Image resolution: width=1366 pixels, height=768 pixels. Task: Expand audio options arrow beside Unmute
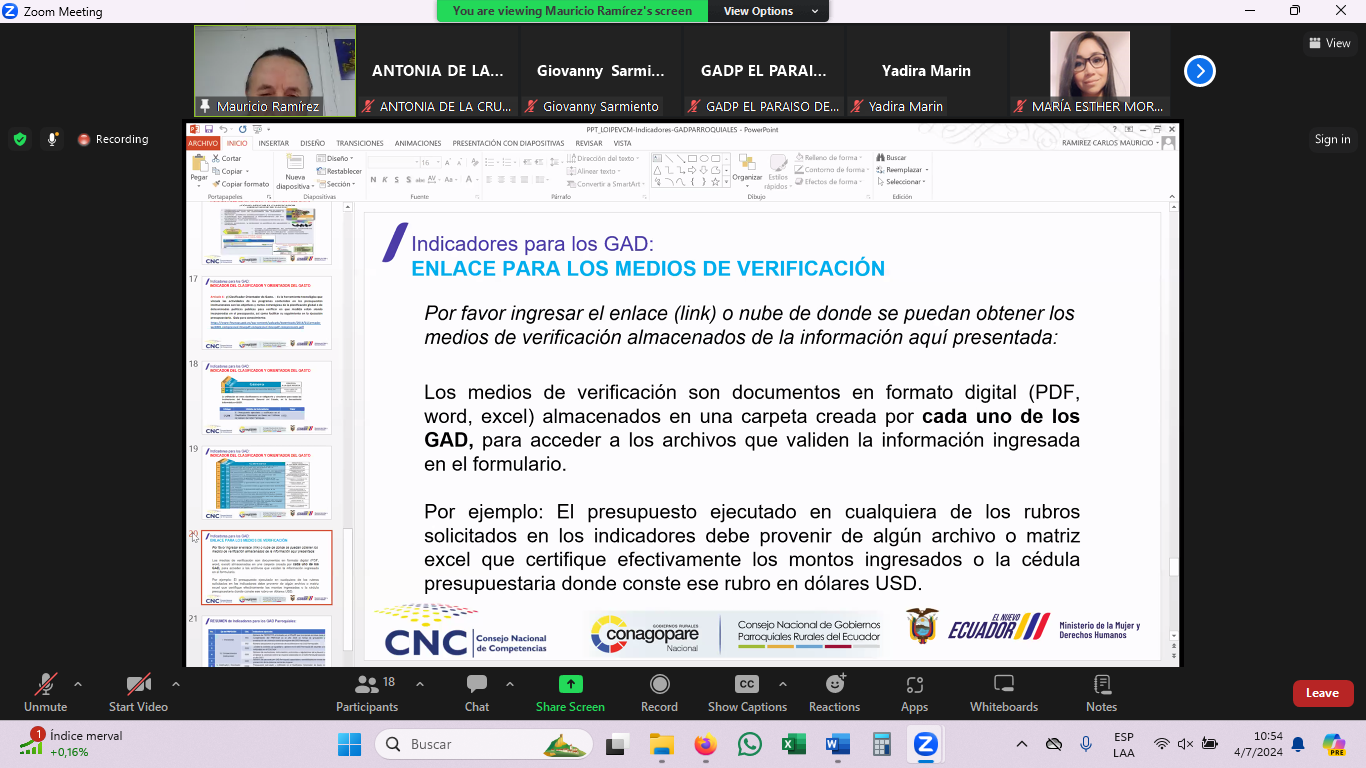coord(78,685)
